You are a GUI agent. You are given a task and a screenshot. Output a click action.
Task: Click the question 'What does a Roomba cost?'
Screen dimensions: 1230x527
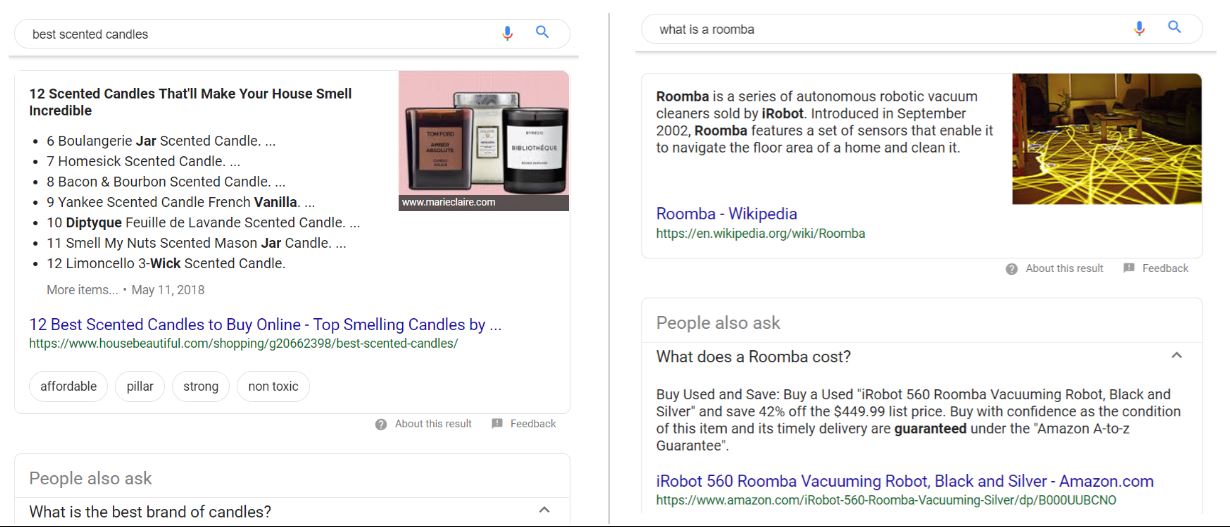(x=753, y=357)
